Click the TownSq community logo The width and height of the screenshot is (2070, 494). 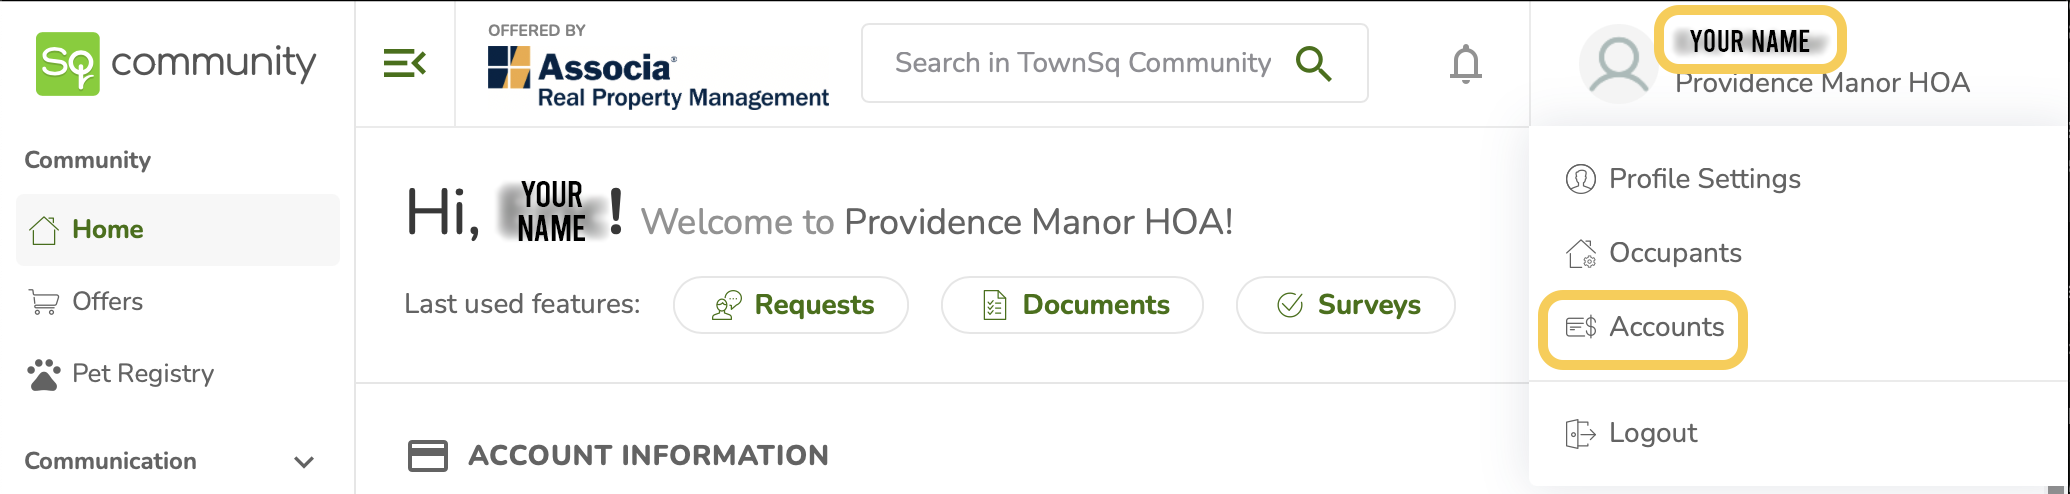175,64
